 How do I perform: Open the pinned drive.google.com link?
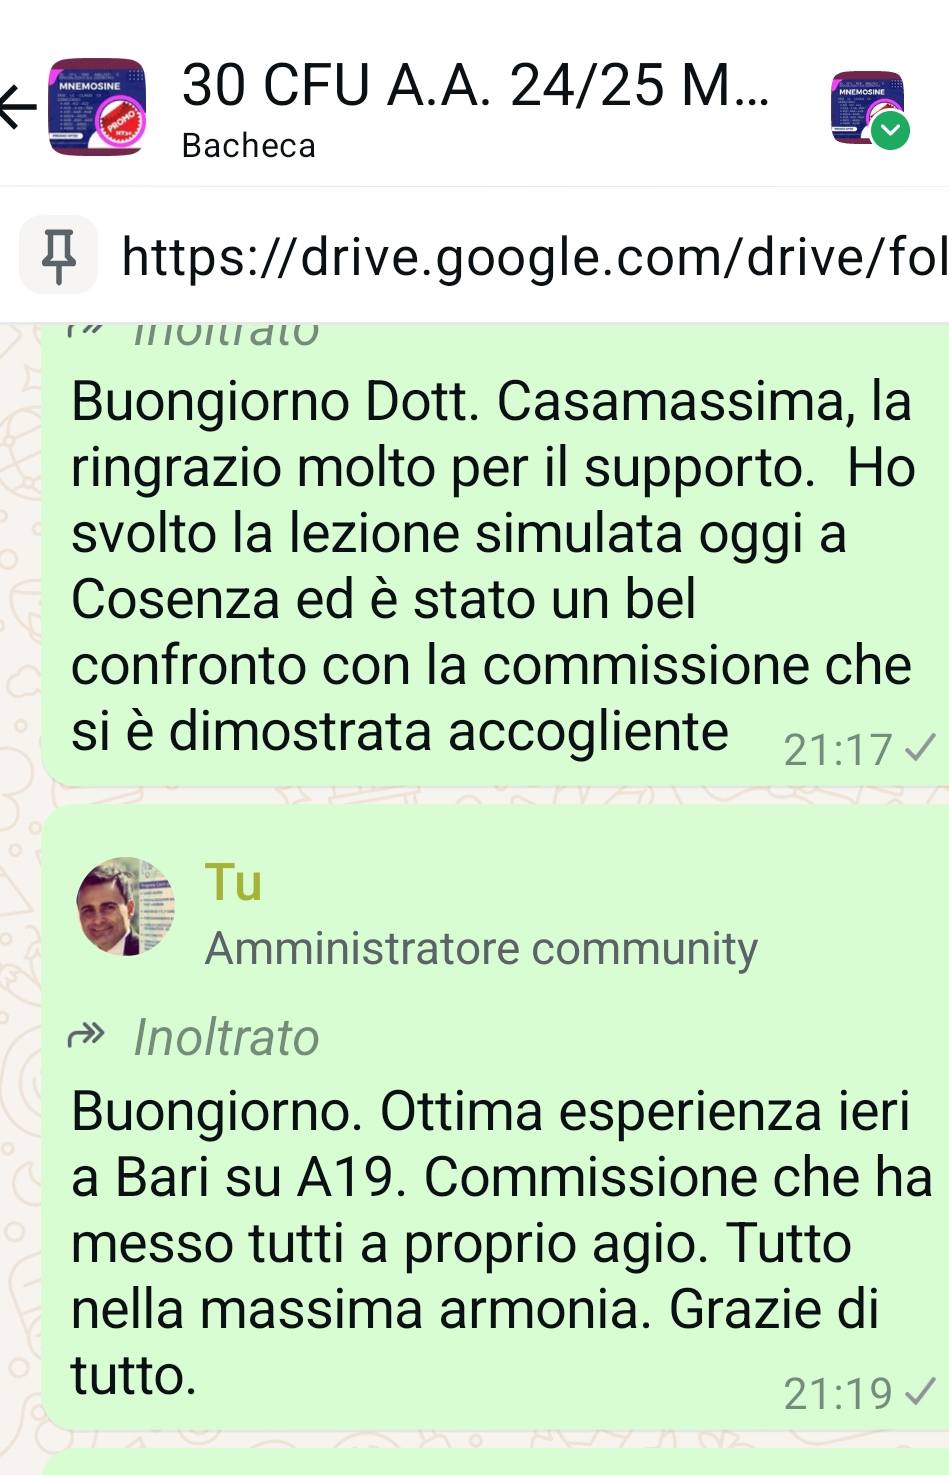point(534,257)
